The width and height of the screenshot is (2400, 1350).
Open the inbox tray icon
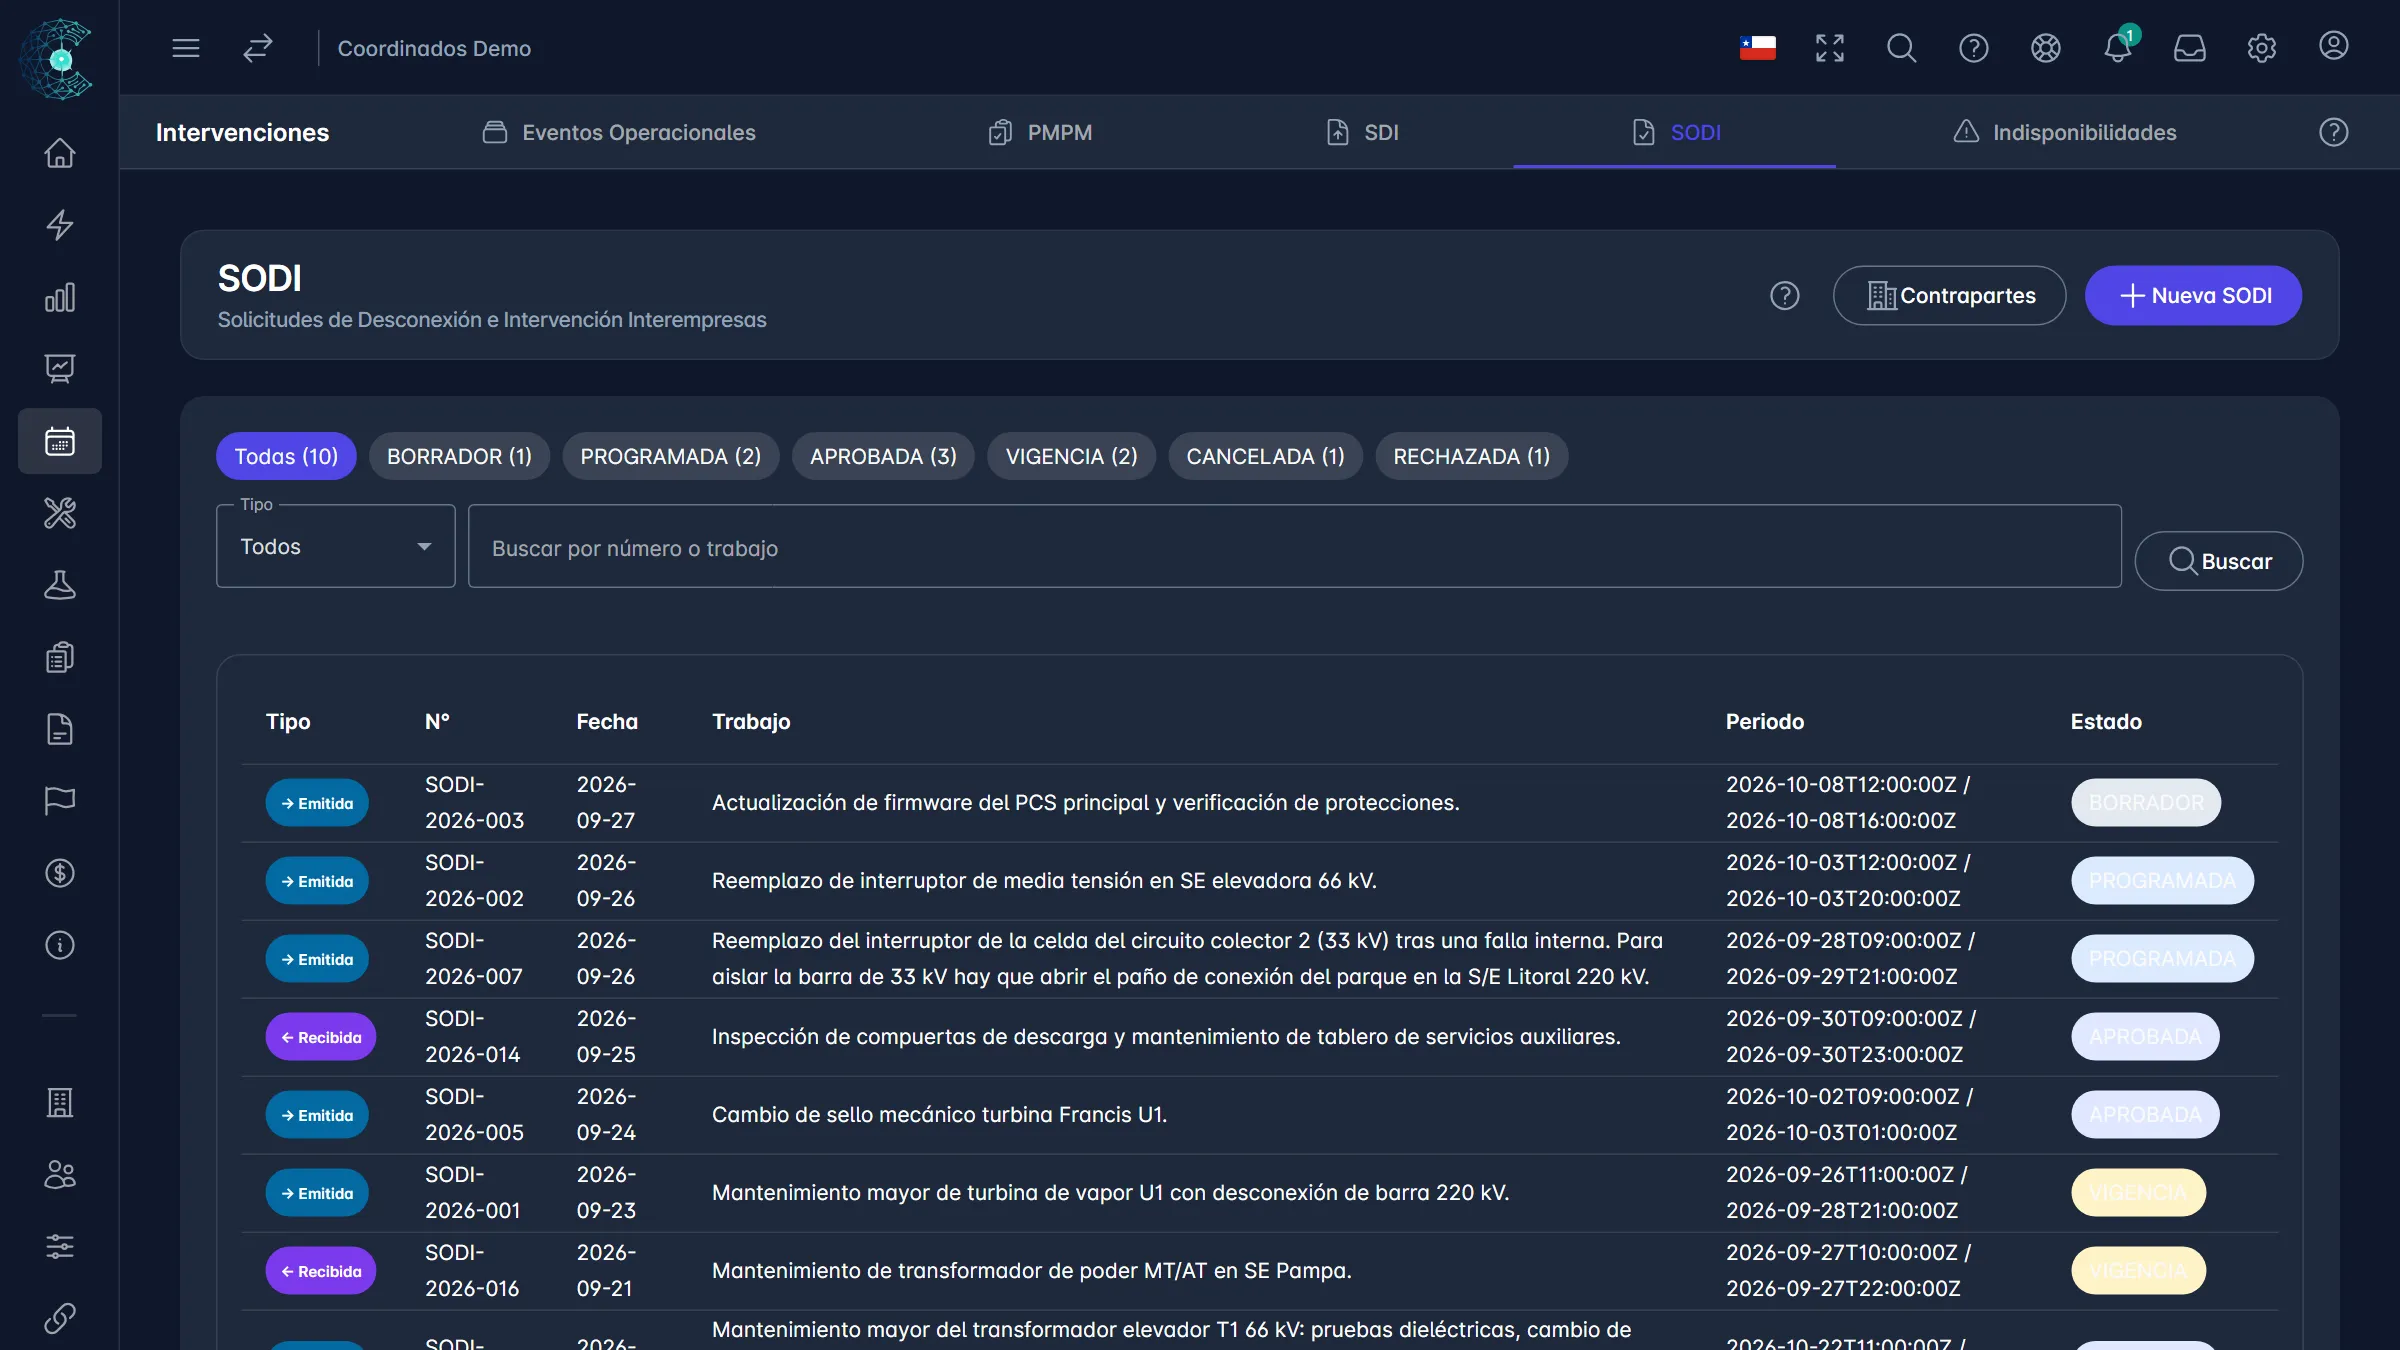[2189, 48]
